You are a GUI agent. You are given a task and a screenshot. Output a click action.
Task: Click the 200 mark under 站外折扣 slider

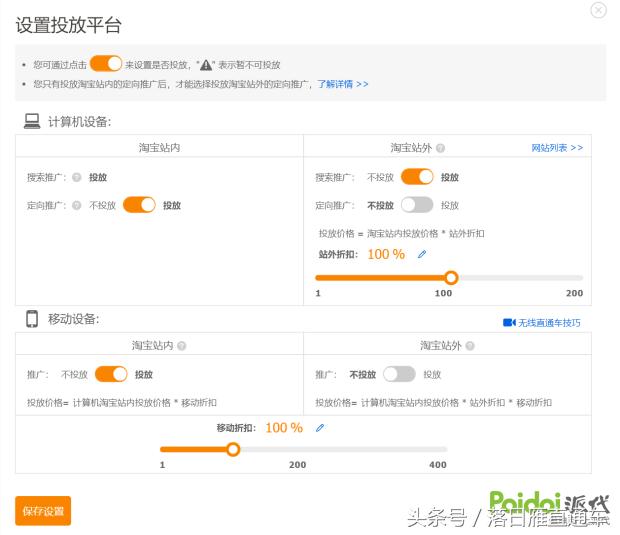point(574,293)
